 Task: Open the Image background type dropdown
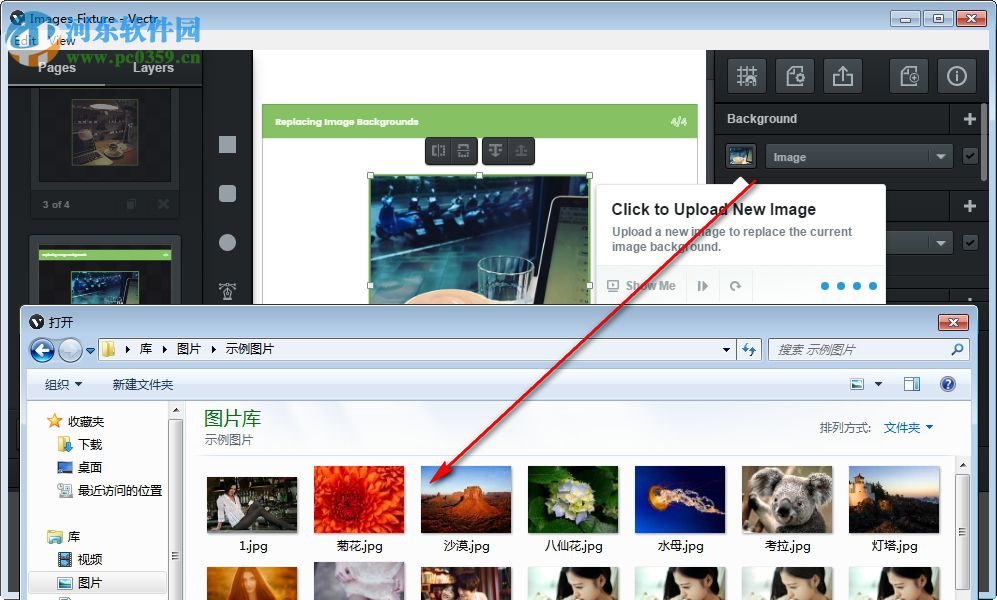(x=858, y=156)
